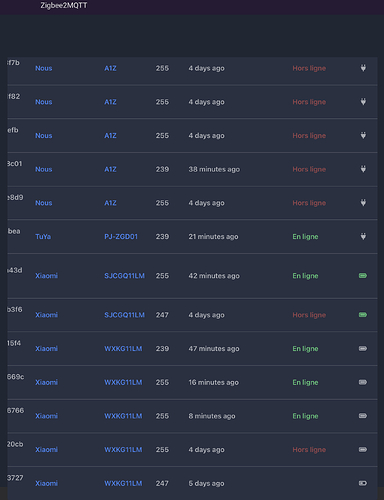The image size is (384, 500).
Task: Click the mains plug icon in the efb row
Action: coord(363,135)
